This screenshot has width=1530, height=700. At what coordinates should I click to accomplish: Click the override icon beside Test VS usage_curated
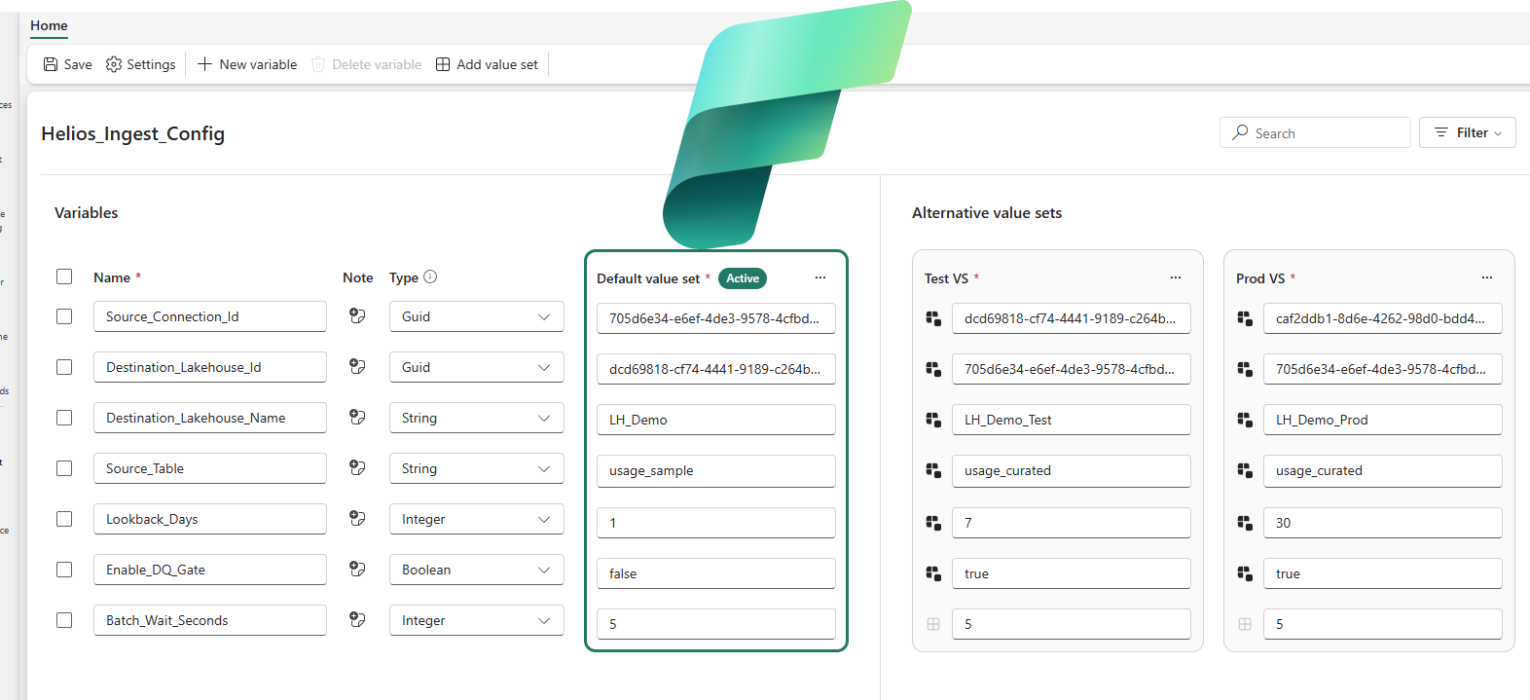tap(933, 470)
